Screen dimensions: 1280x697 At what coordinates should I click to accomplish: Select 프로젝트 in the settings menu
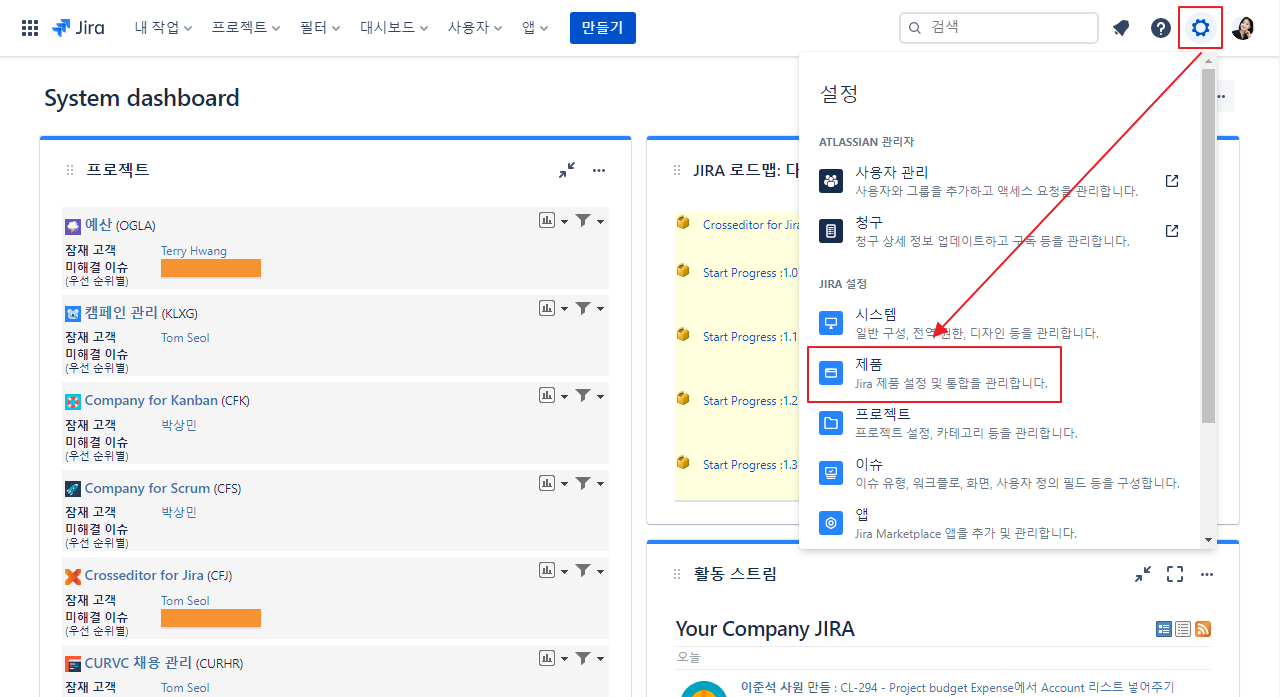(x=1002, y=423)
